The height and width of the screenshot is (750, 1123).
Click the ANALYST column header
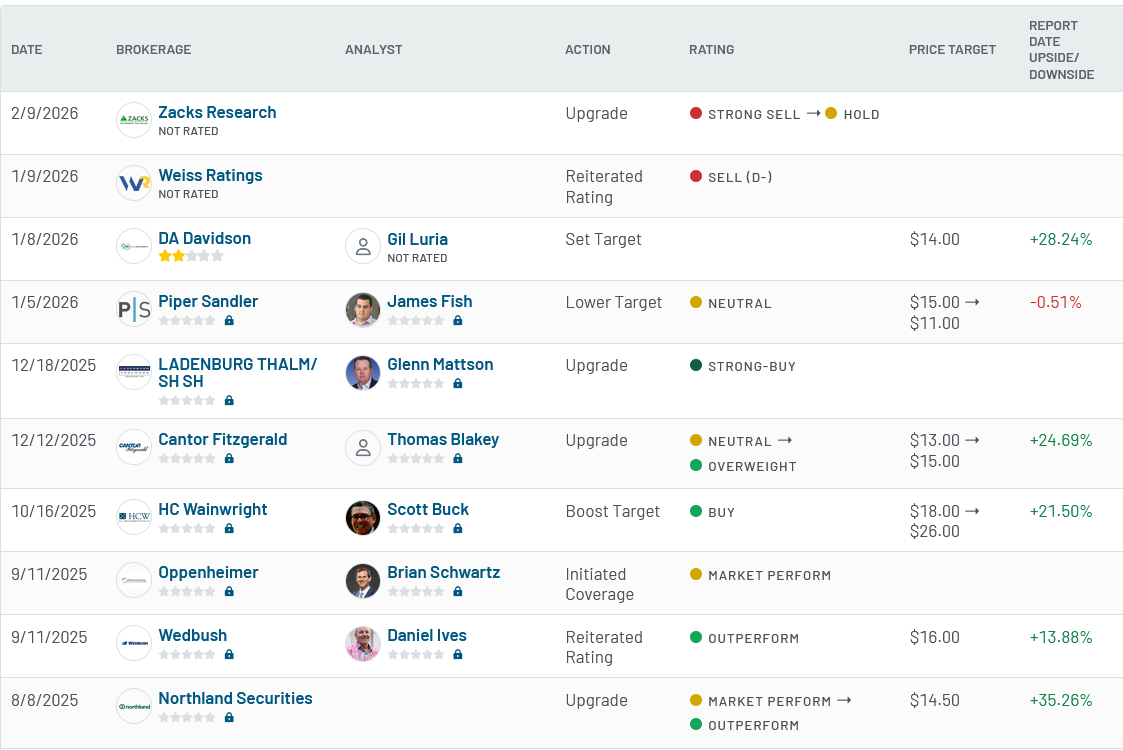(x=373, y=49)
